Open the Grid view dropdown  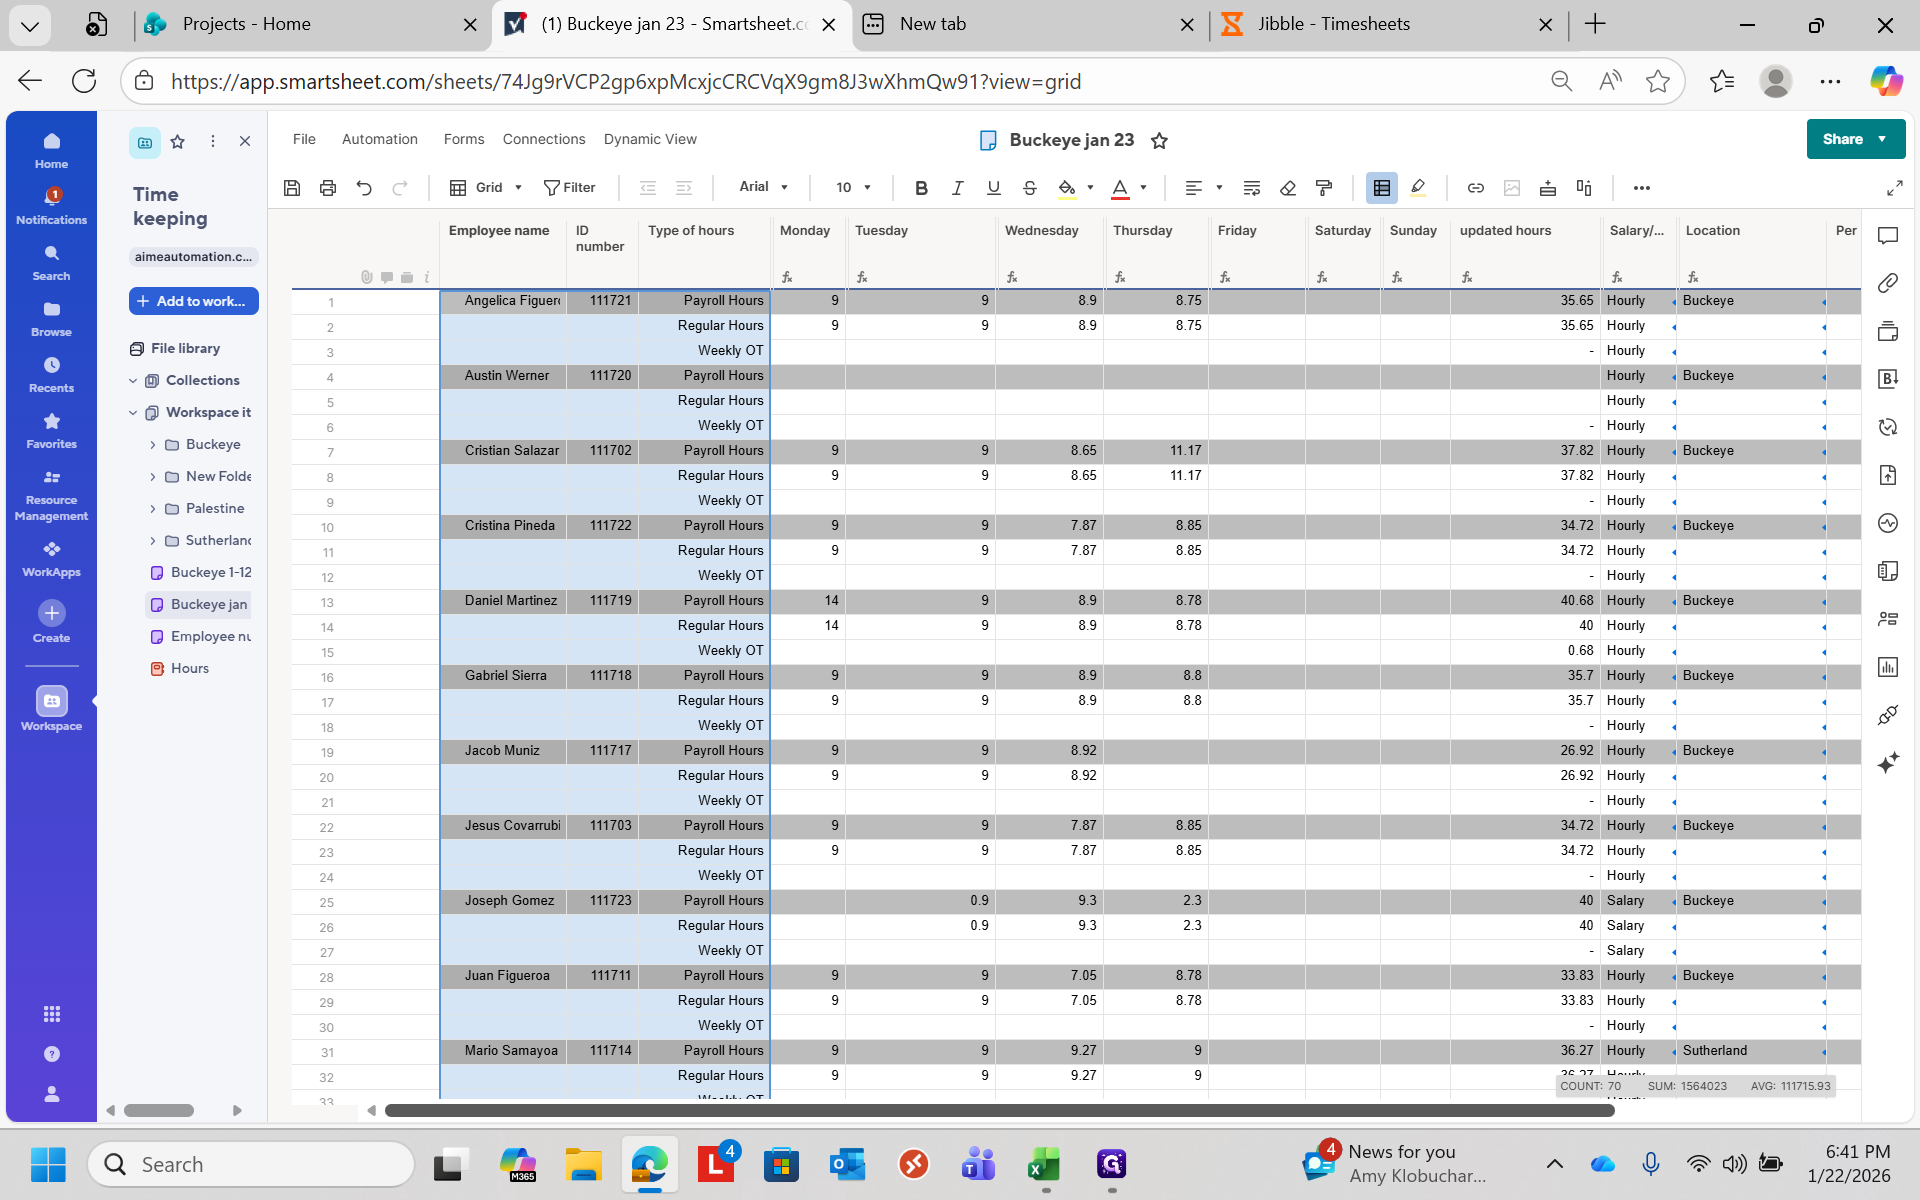click(x=487, y=187)
